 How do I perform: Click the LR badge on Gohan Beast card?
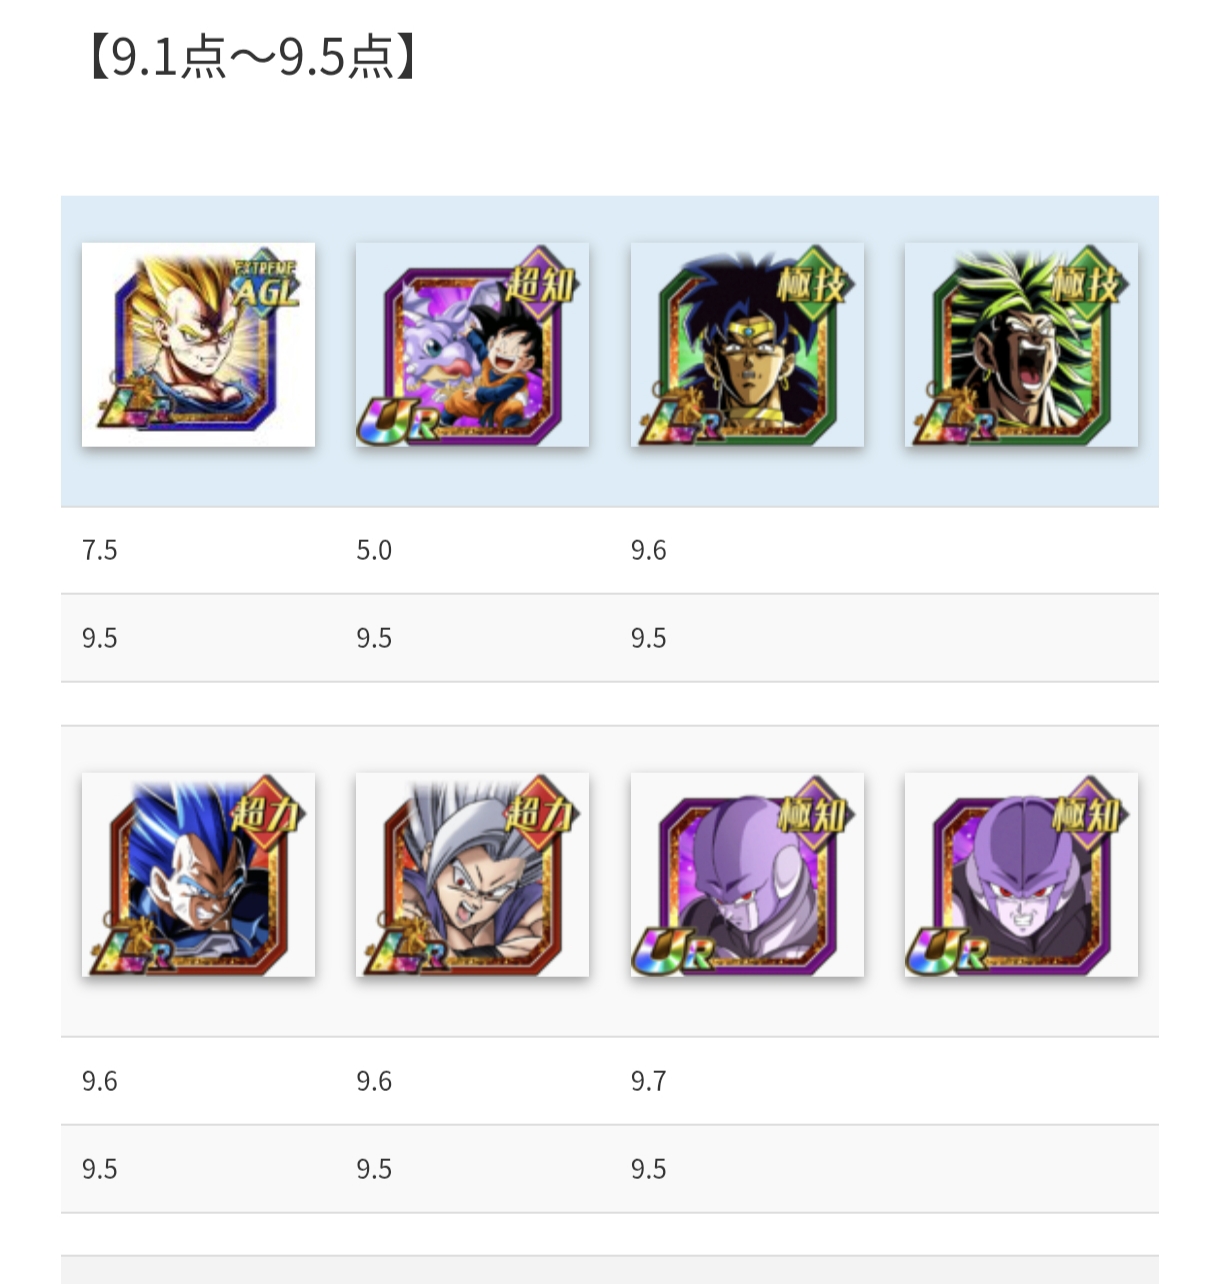404,950
